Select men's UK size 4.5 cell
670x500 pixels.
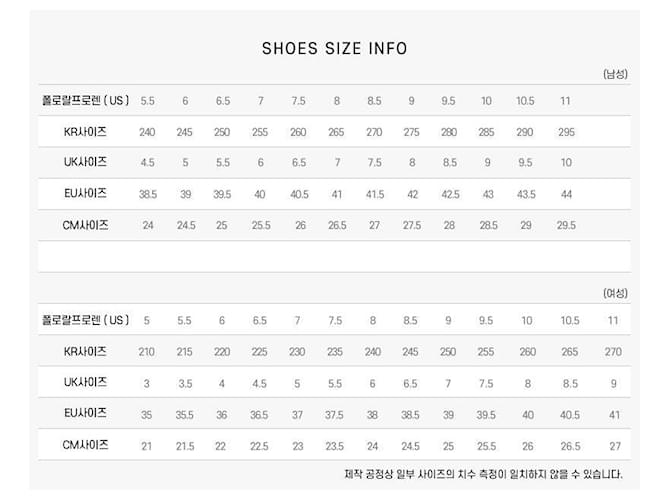(147, 162)
